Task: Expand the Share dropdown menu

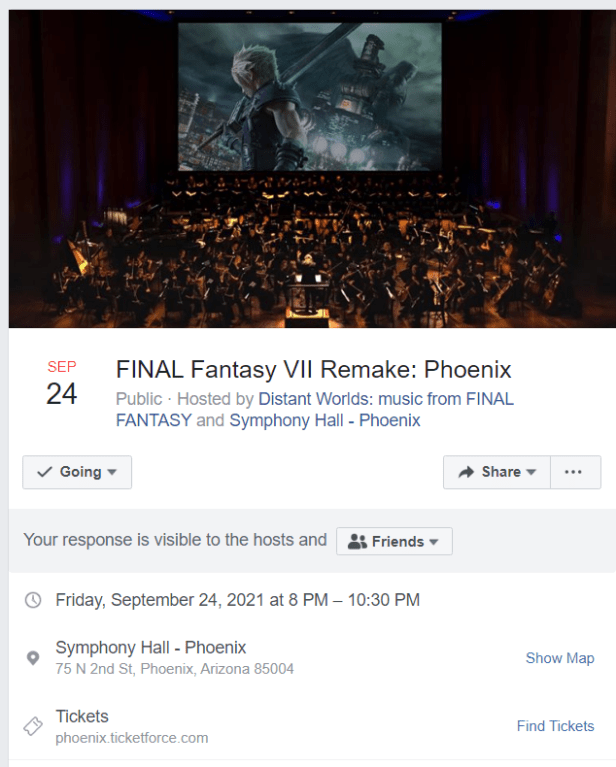Action: tap(496, 472)
